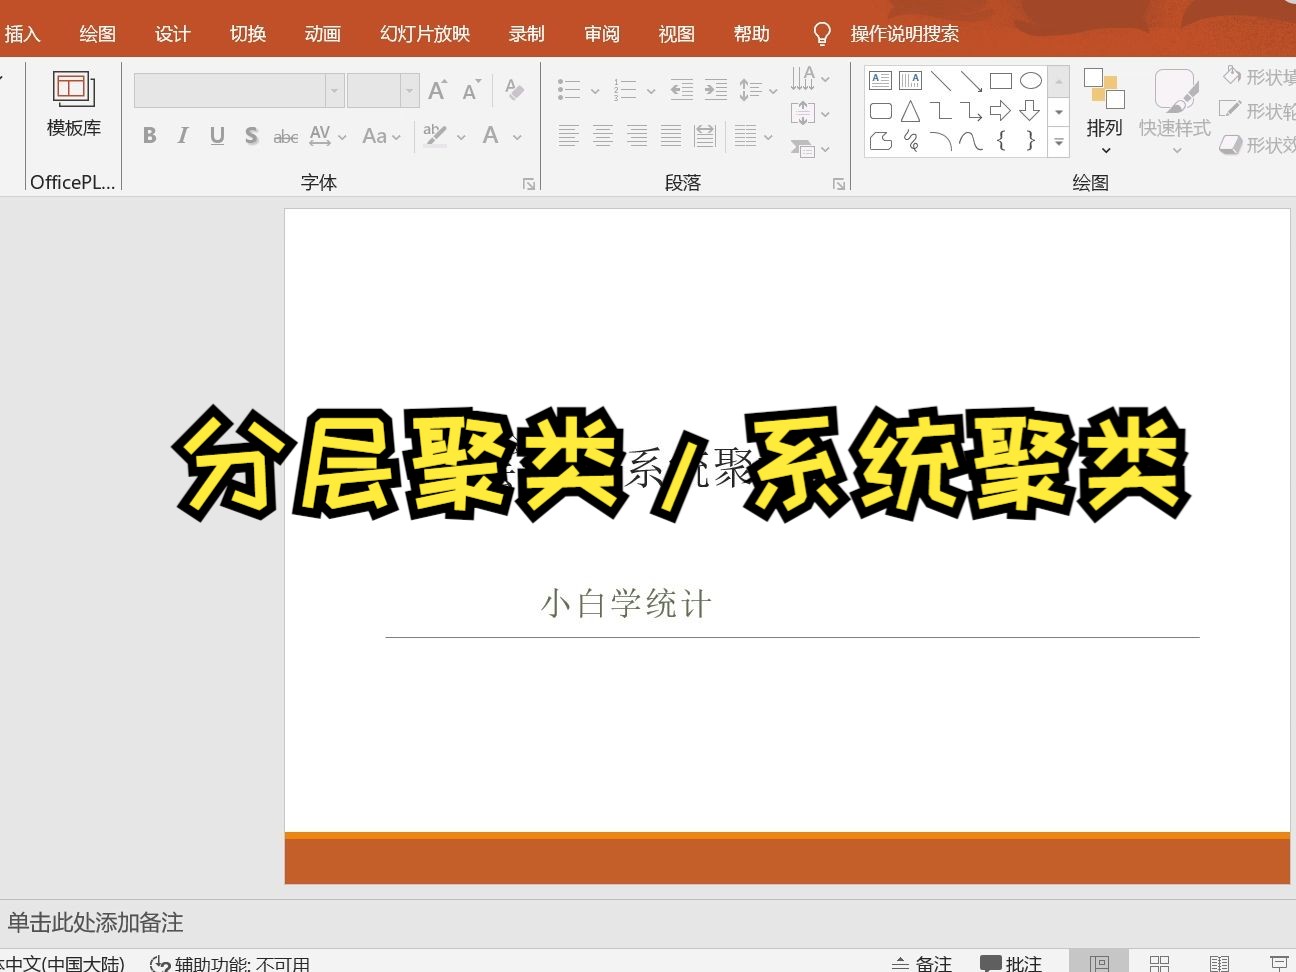Toggle text Shadow formatting
This screenshot has width=1296, height=972.
click(251, 135)
